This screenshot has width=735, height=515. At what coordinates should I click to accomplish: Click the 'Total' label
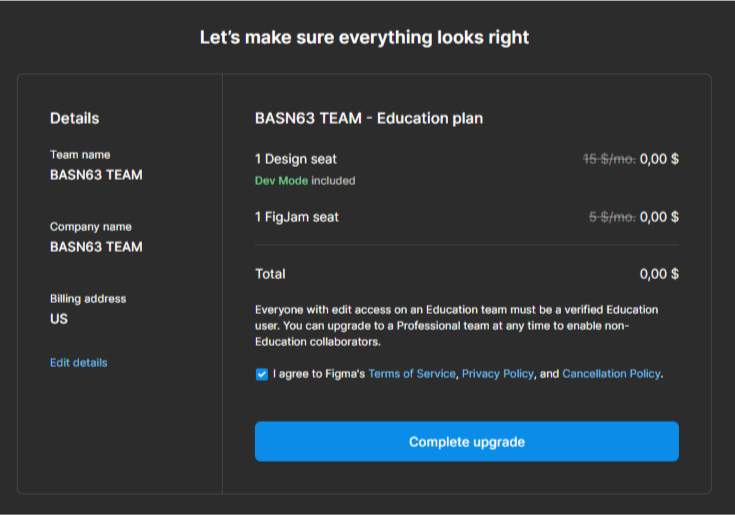(x=270, y=274)
